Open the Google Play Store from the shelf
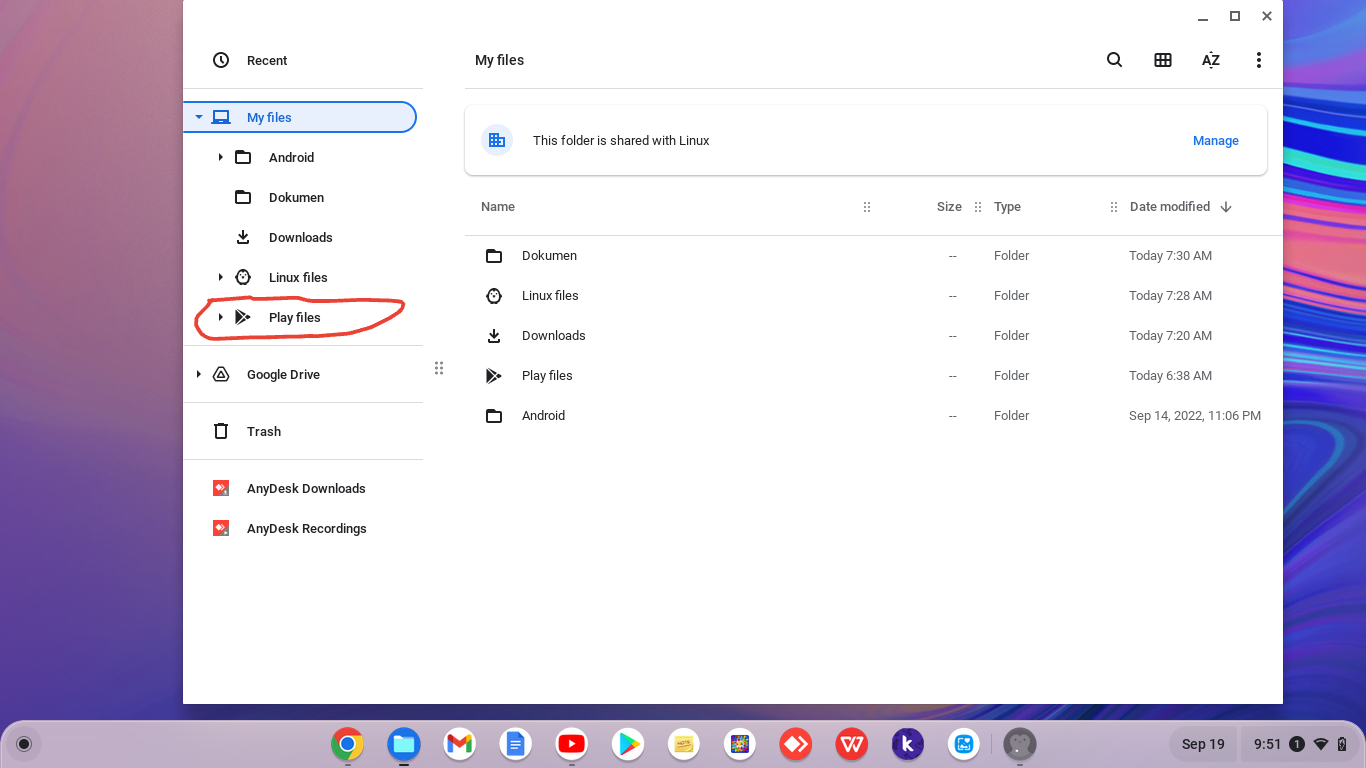Image resolution: width=1366 pixels, height=768 pixels. [x=627, y=744]
